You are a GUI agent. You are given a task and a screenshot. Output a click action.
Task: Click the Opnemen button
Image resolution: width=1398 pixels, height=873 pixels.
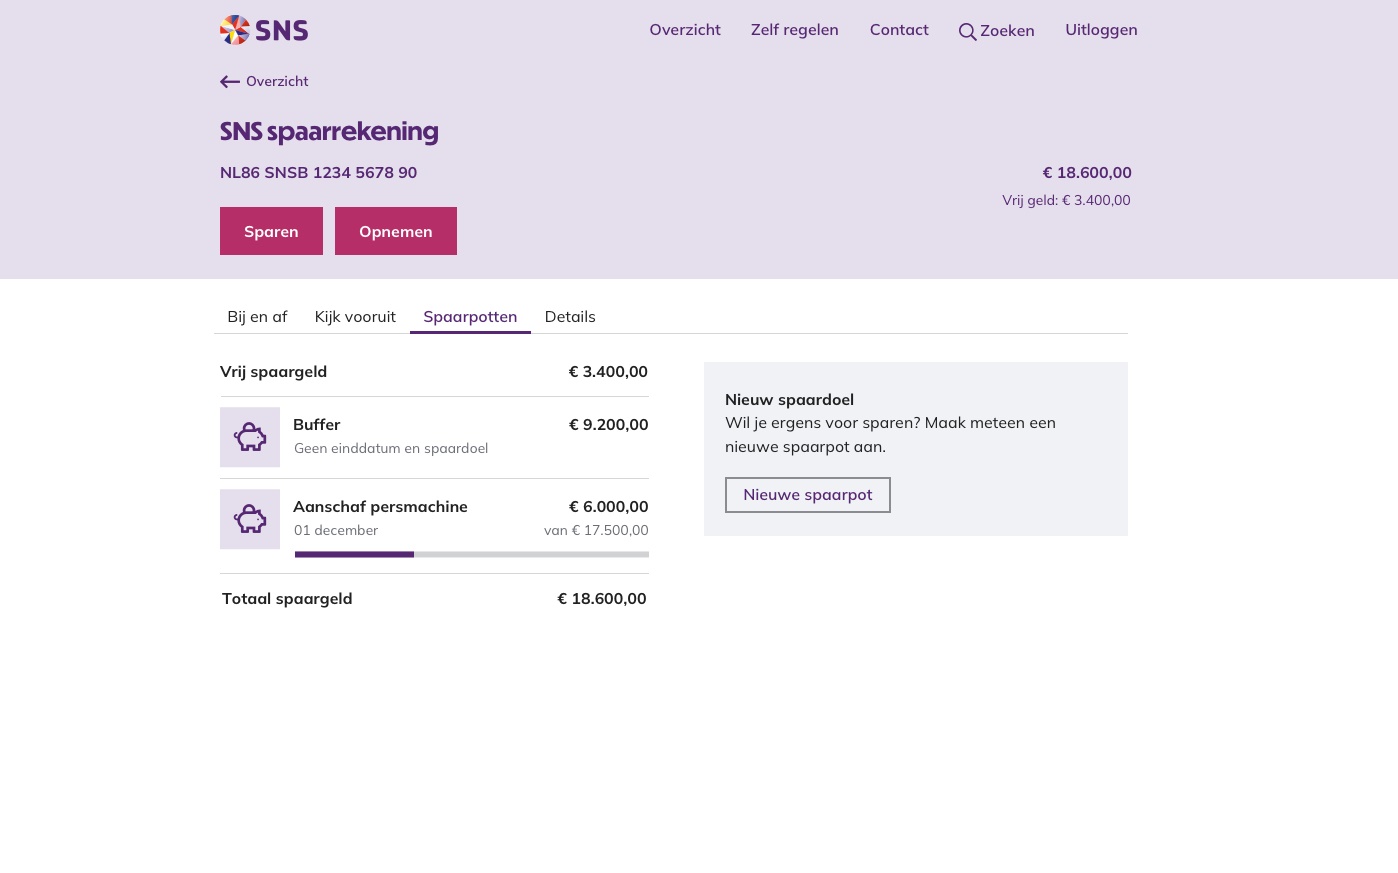[396, 231]
